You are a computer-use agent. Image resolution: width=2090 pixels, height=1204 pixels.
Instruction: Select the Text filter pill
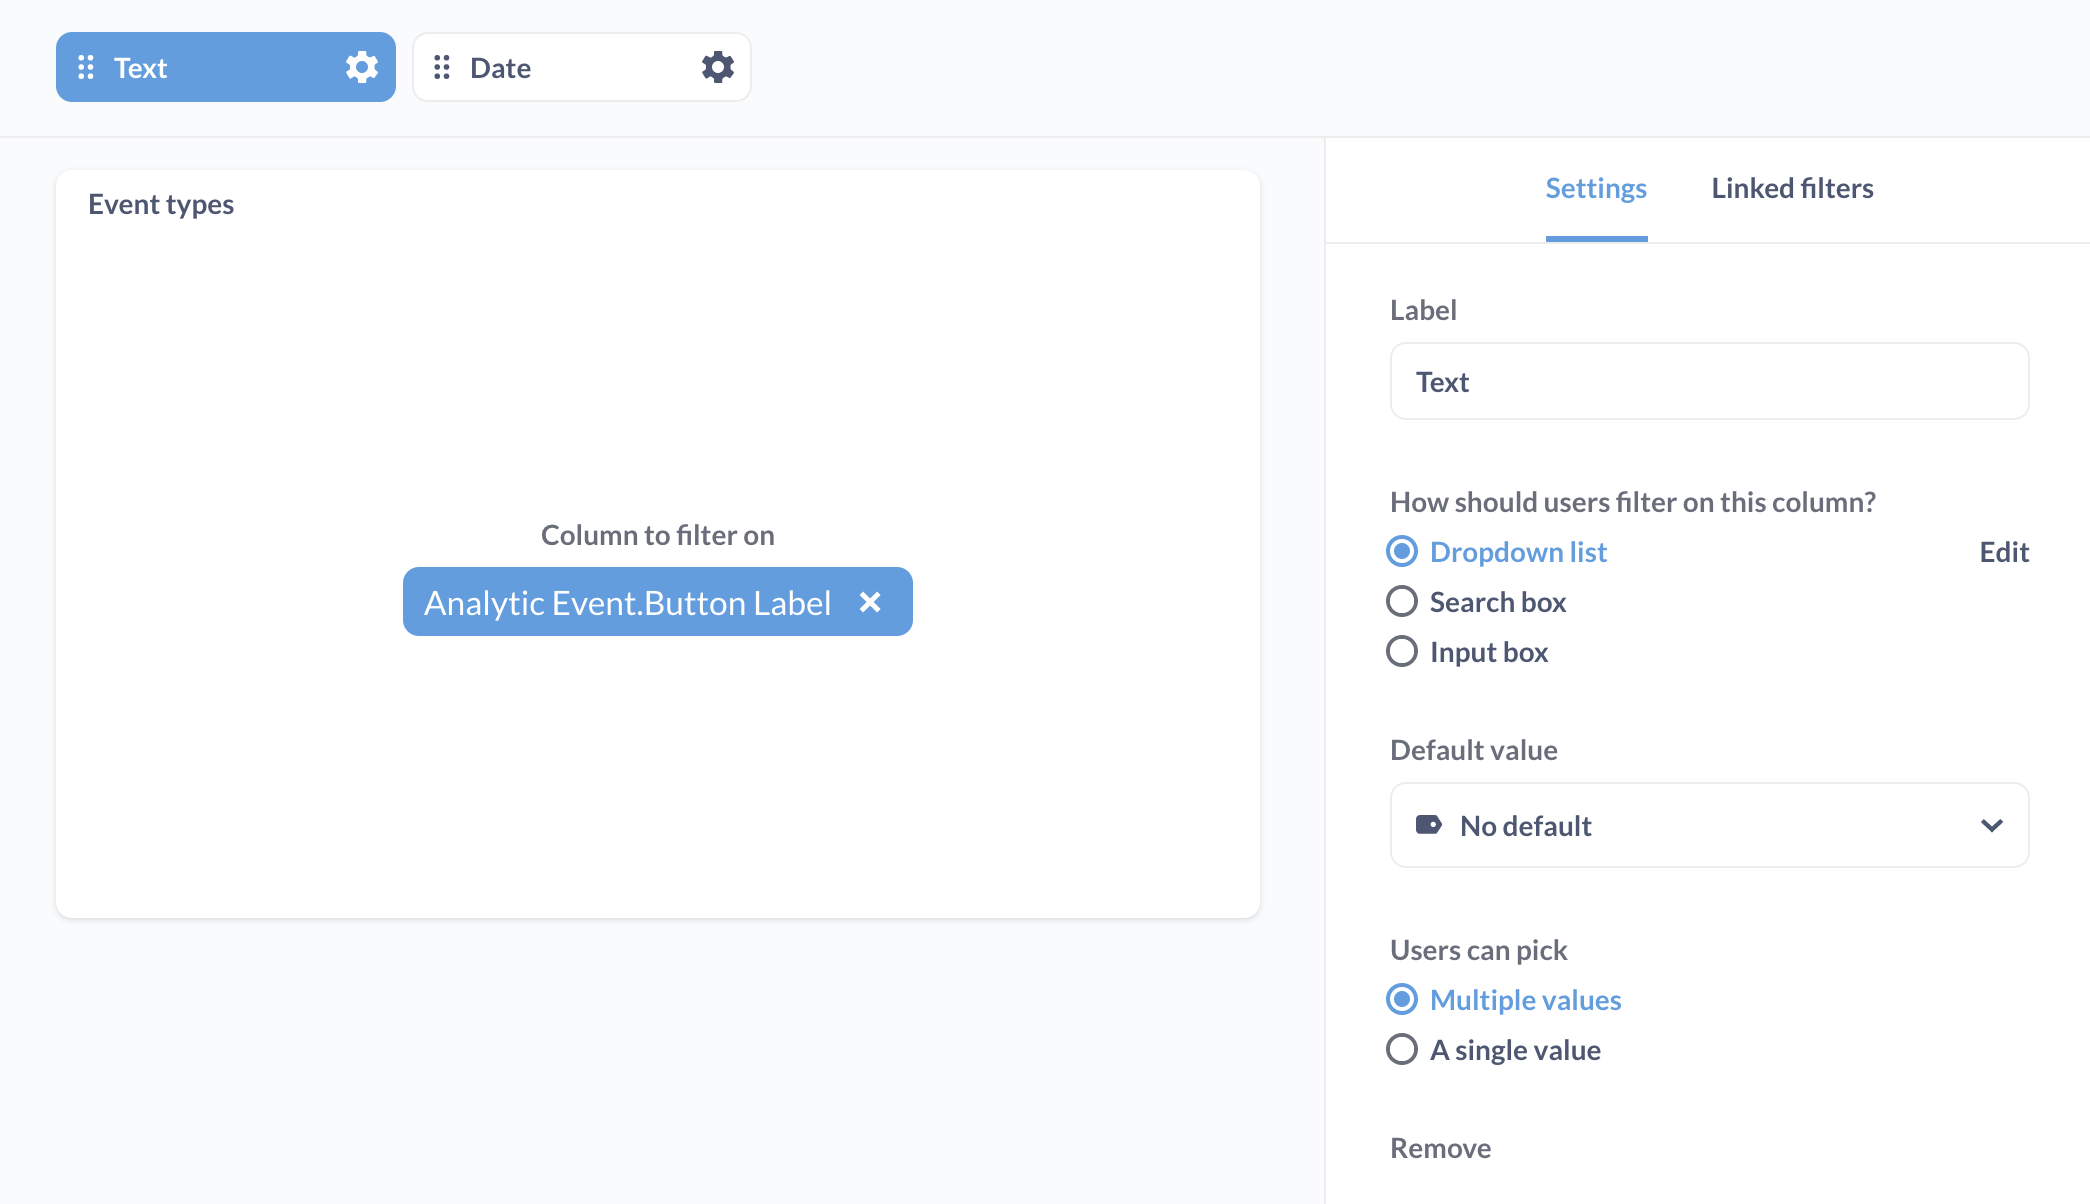tap(226, 67)
